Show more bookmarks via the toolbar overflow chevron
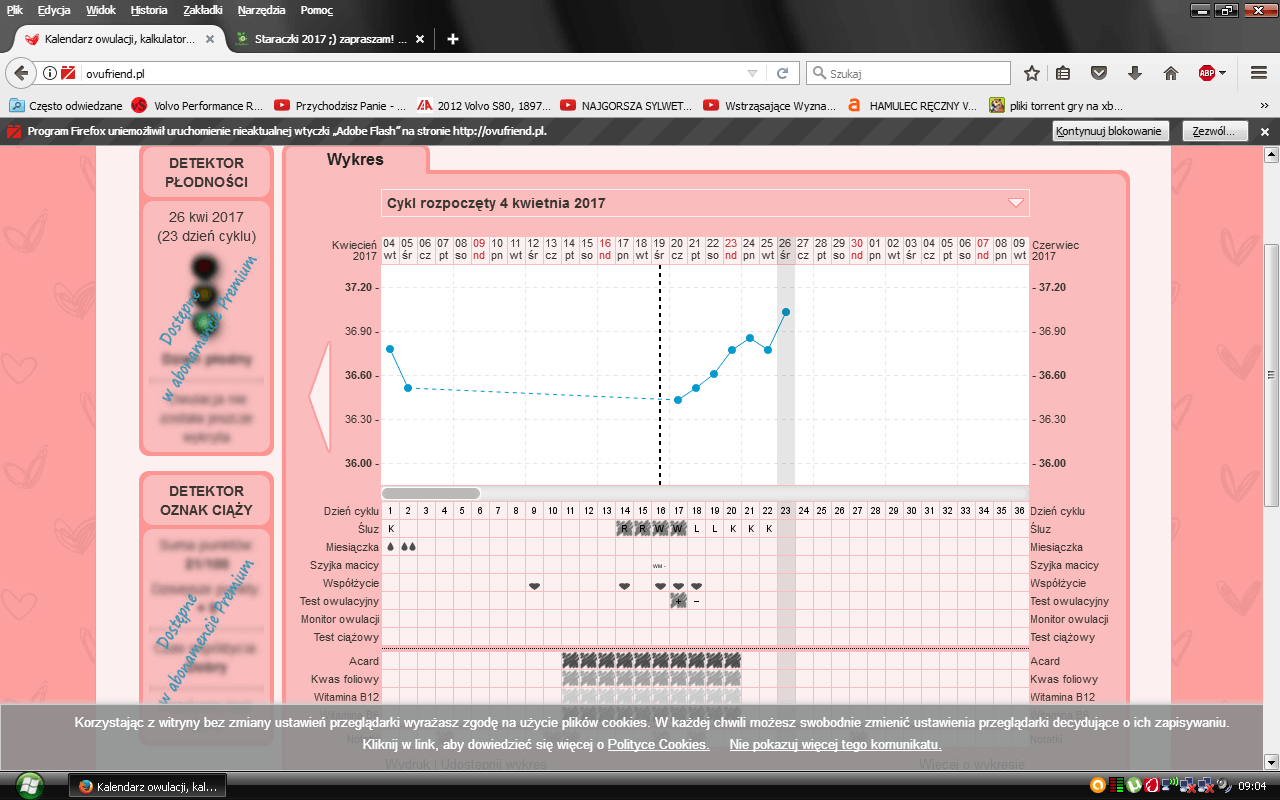 click(x=1265, y=105)
